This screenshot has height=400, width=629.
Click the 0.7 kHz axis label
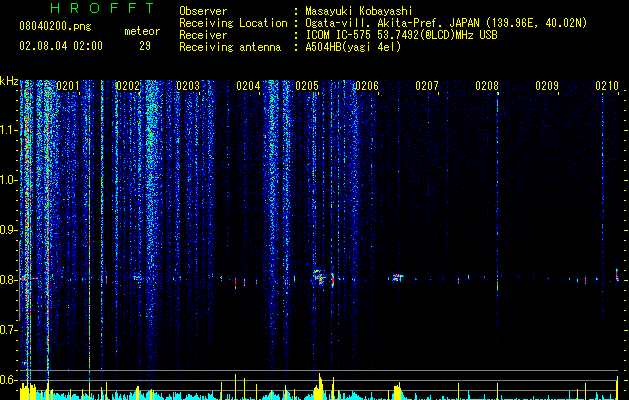(9, 330)
